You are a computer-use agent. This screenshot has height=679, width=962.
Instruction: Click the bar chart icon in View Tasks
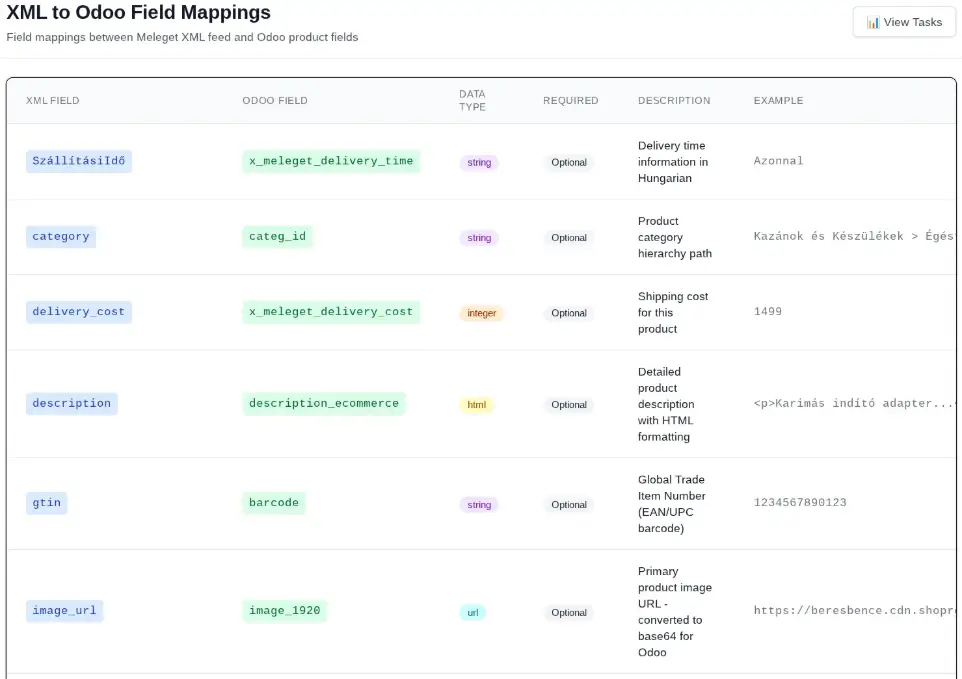pyautogui.click(x=872, y=23)
